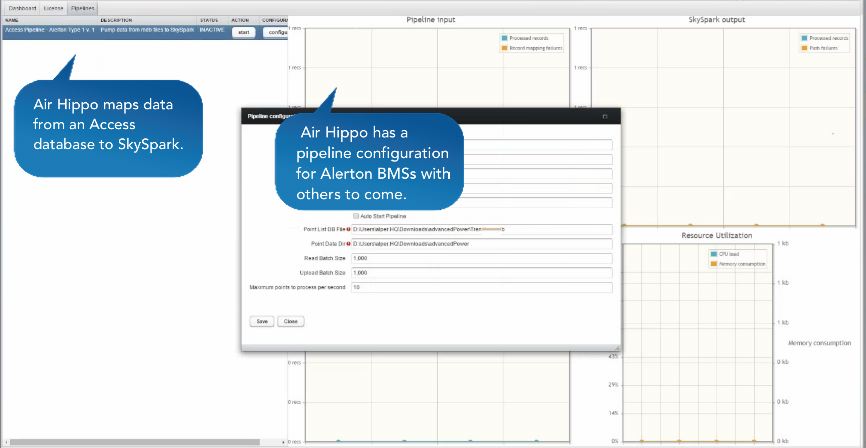Save the pipeline configuration
866x448 pixels.
(x=262, y=321)
